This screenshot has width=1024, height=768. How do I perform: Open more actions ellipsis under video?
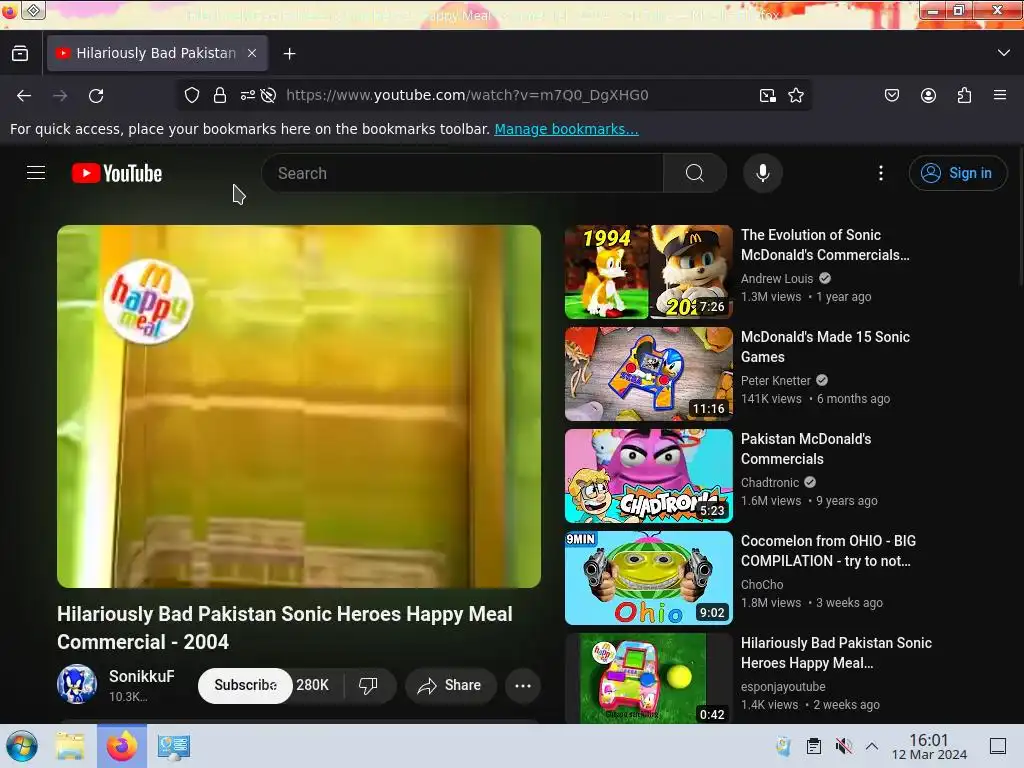523,685
